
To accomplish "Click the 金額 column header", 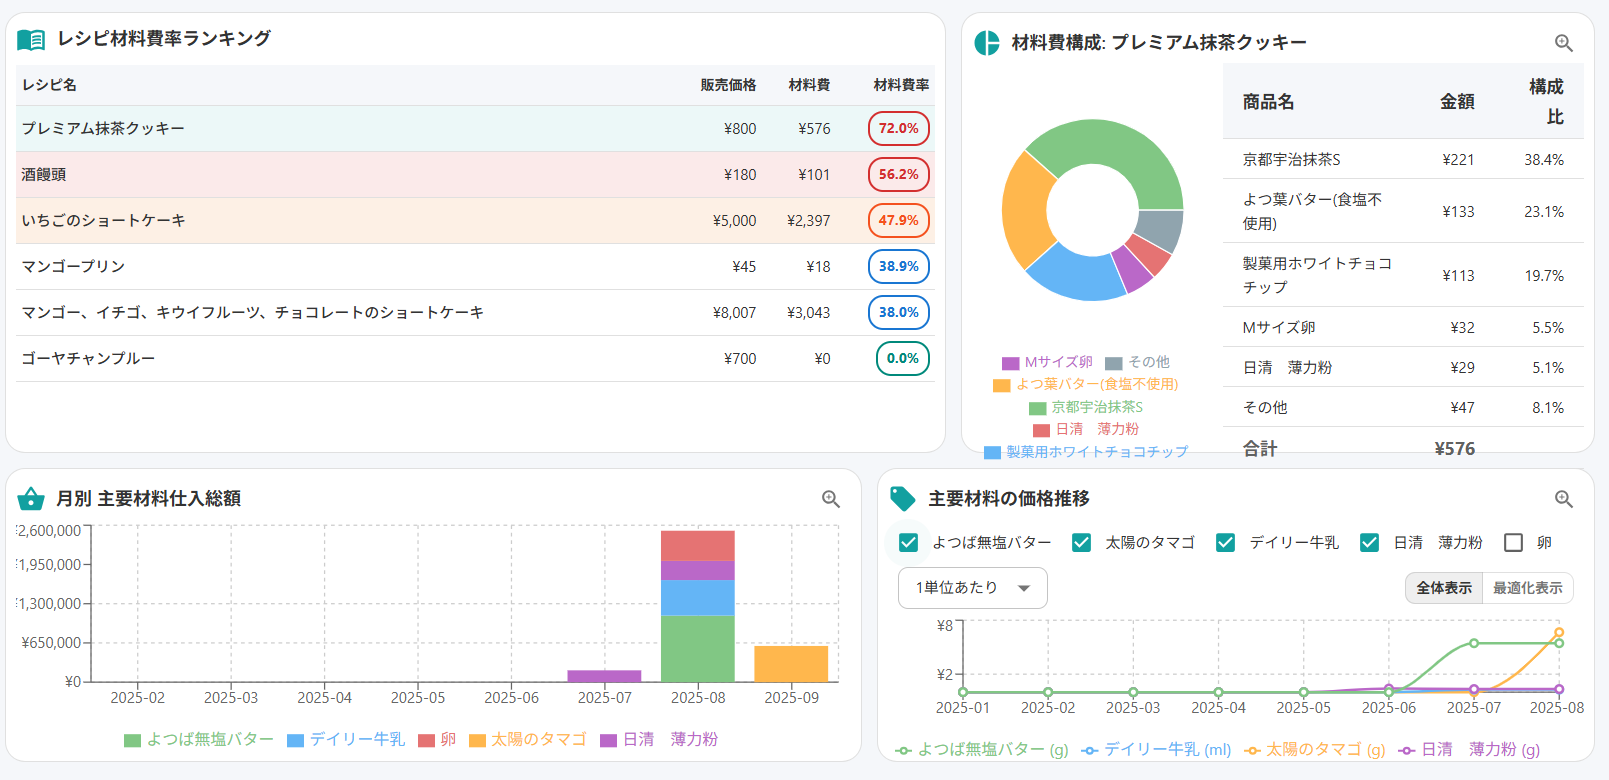I will click(x=1457, y=102).
